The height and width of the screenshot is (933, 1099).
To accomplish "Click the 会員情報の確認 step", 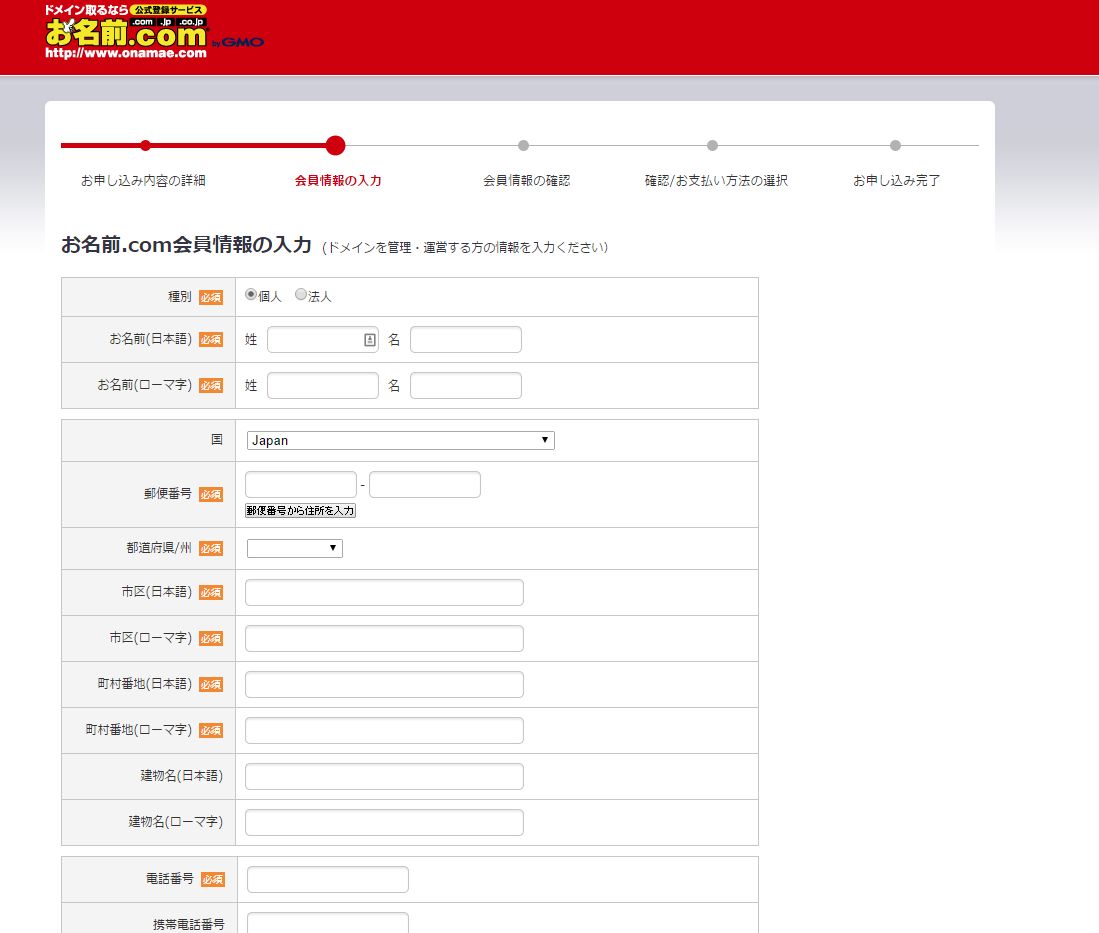I will pyautogui.click(x=526, y=180).
